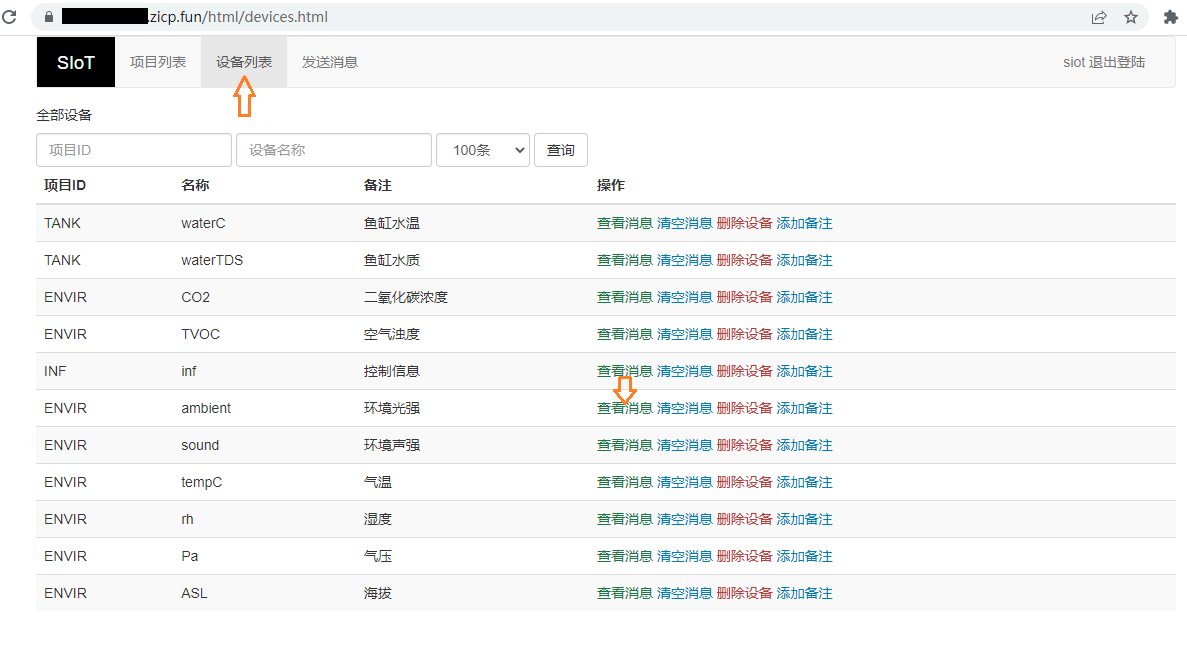View messages for rh device
The height and width of the screenshot is (659, 1187).
point(625,520)
